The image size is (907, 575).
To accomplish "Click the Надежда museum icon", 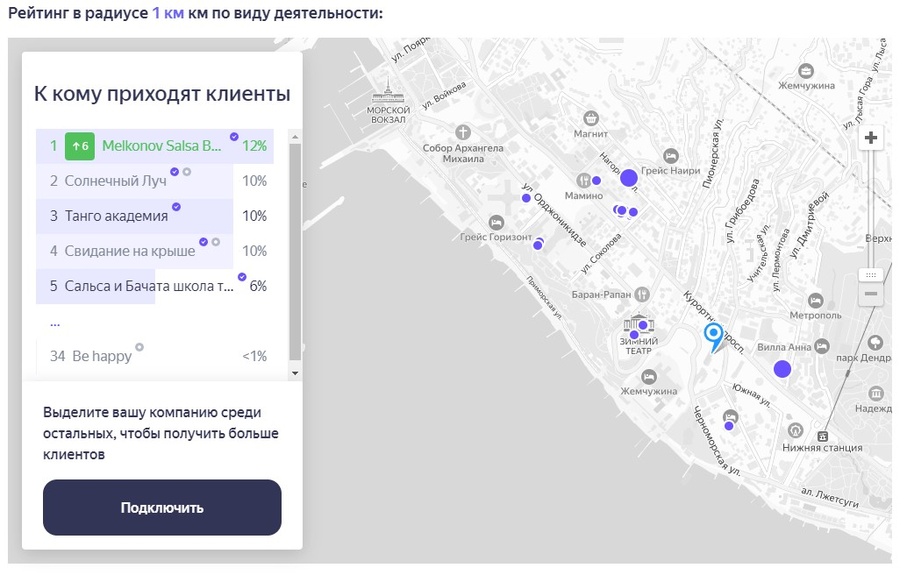I will [876, 394].
